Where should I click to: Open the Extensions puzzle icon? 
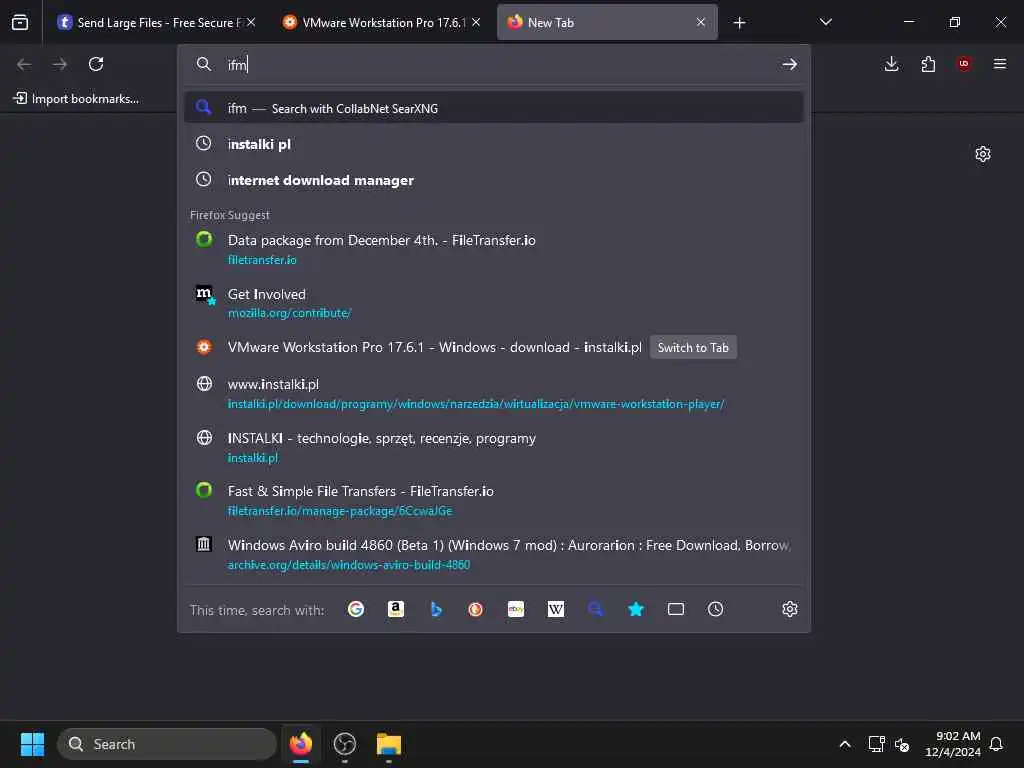928,64
